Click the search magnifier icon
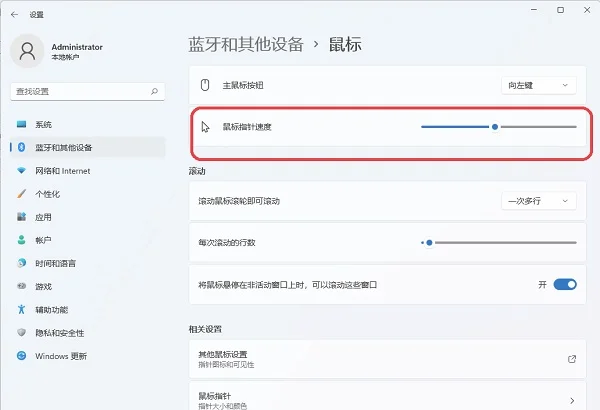 [x=154, y=91]
